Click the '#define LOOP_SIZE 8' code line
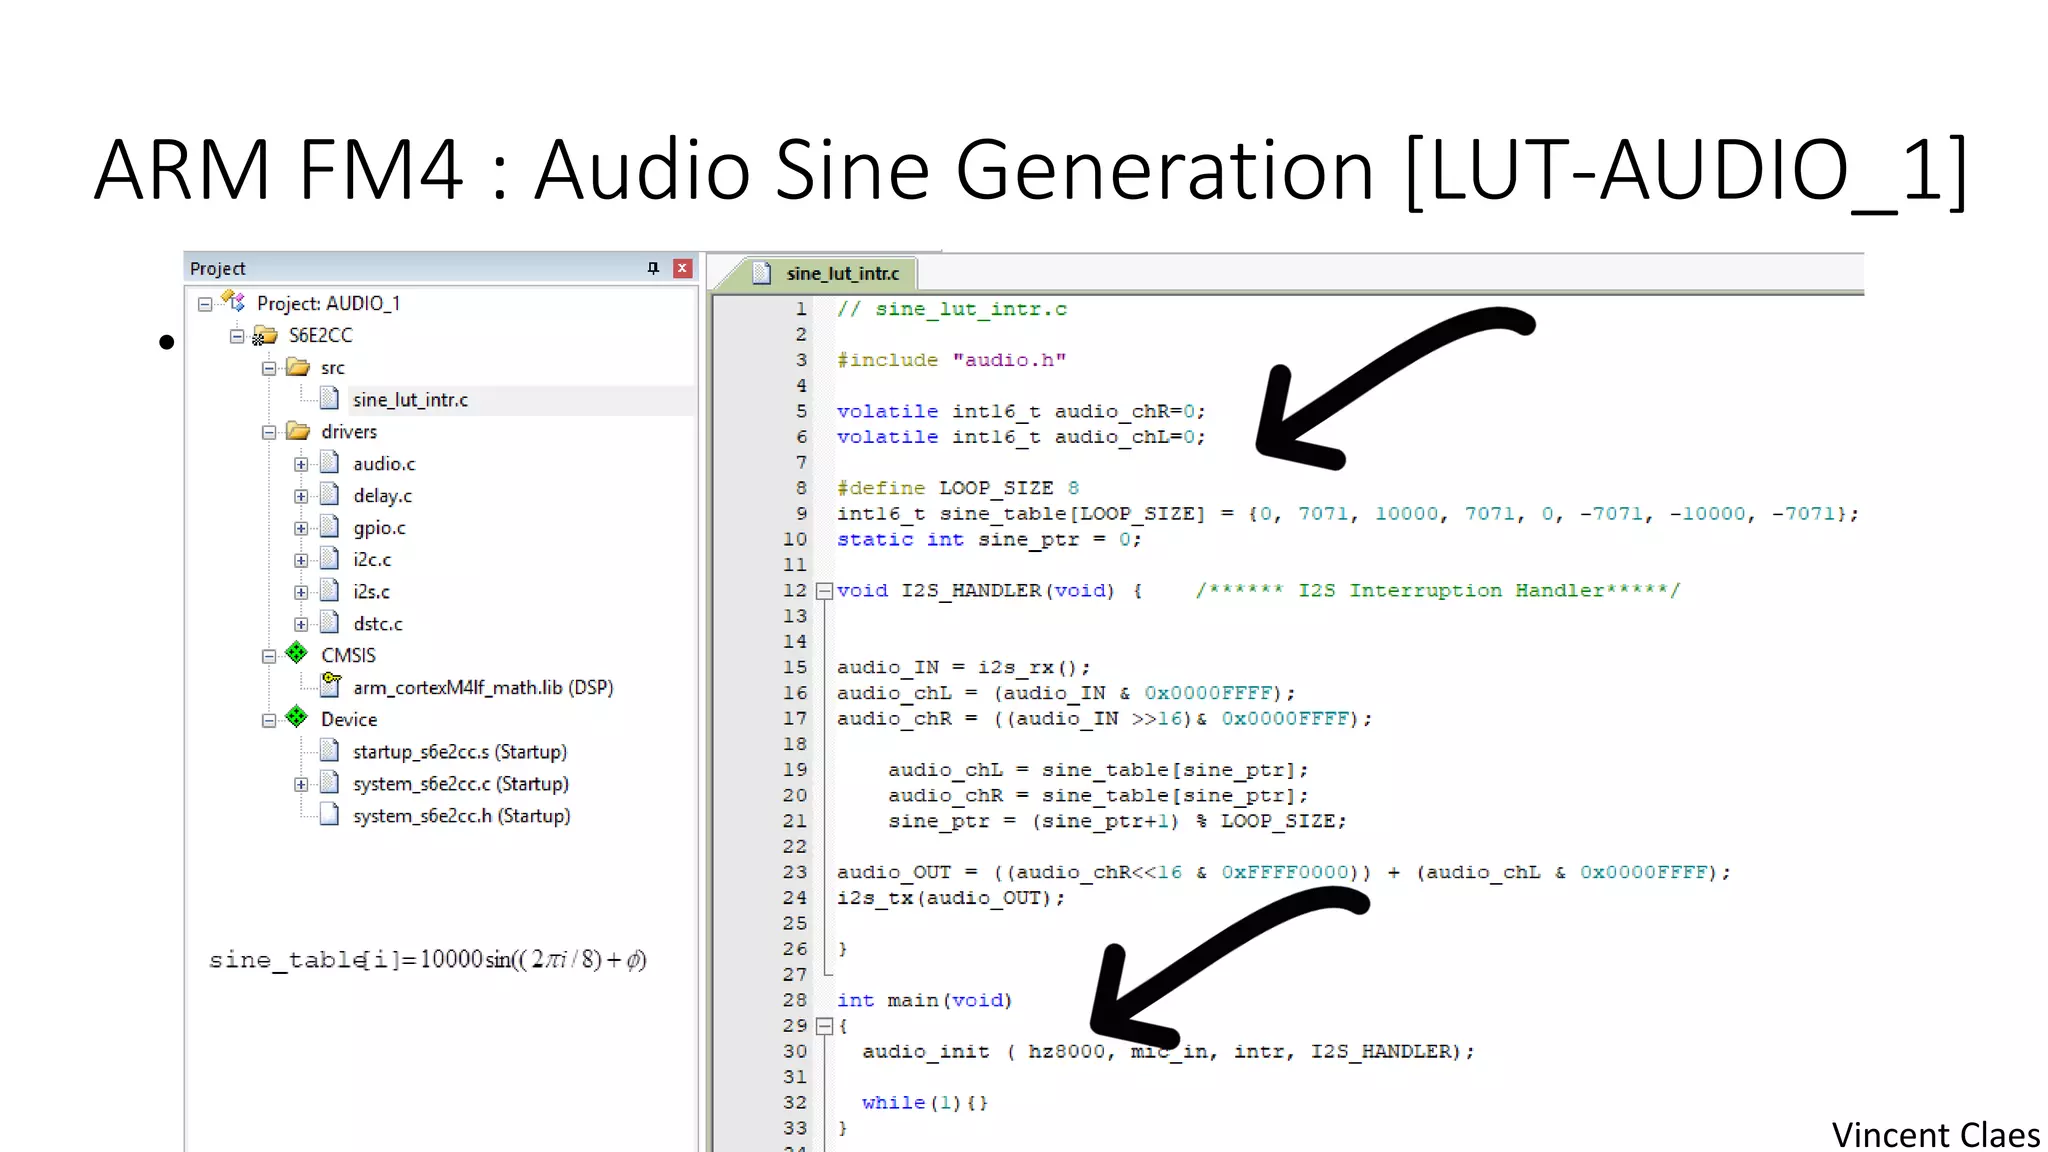Viewport: 2048px width, 1152px height. point(958,488)
